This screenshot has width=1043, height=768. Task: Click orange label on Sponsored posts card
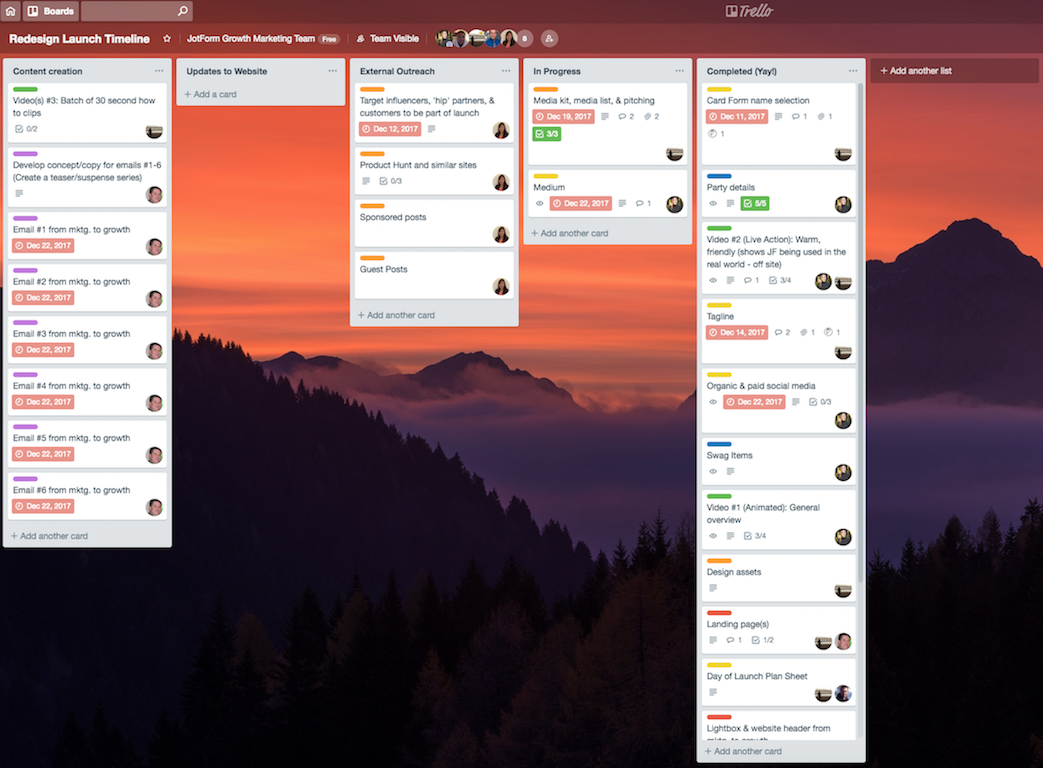[x=372, y=205]
